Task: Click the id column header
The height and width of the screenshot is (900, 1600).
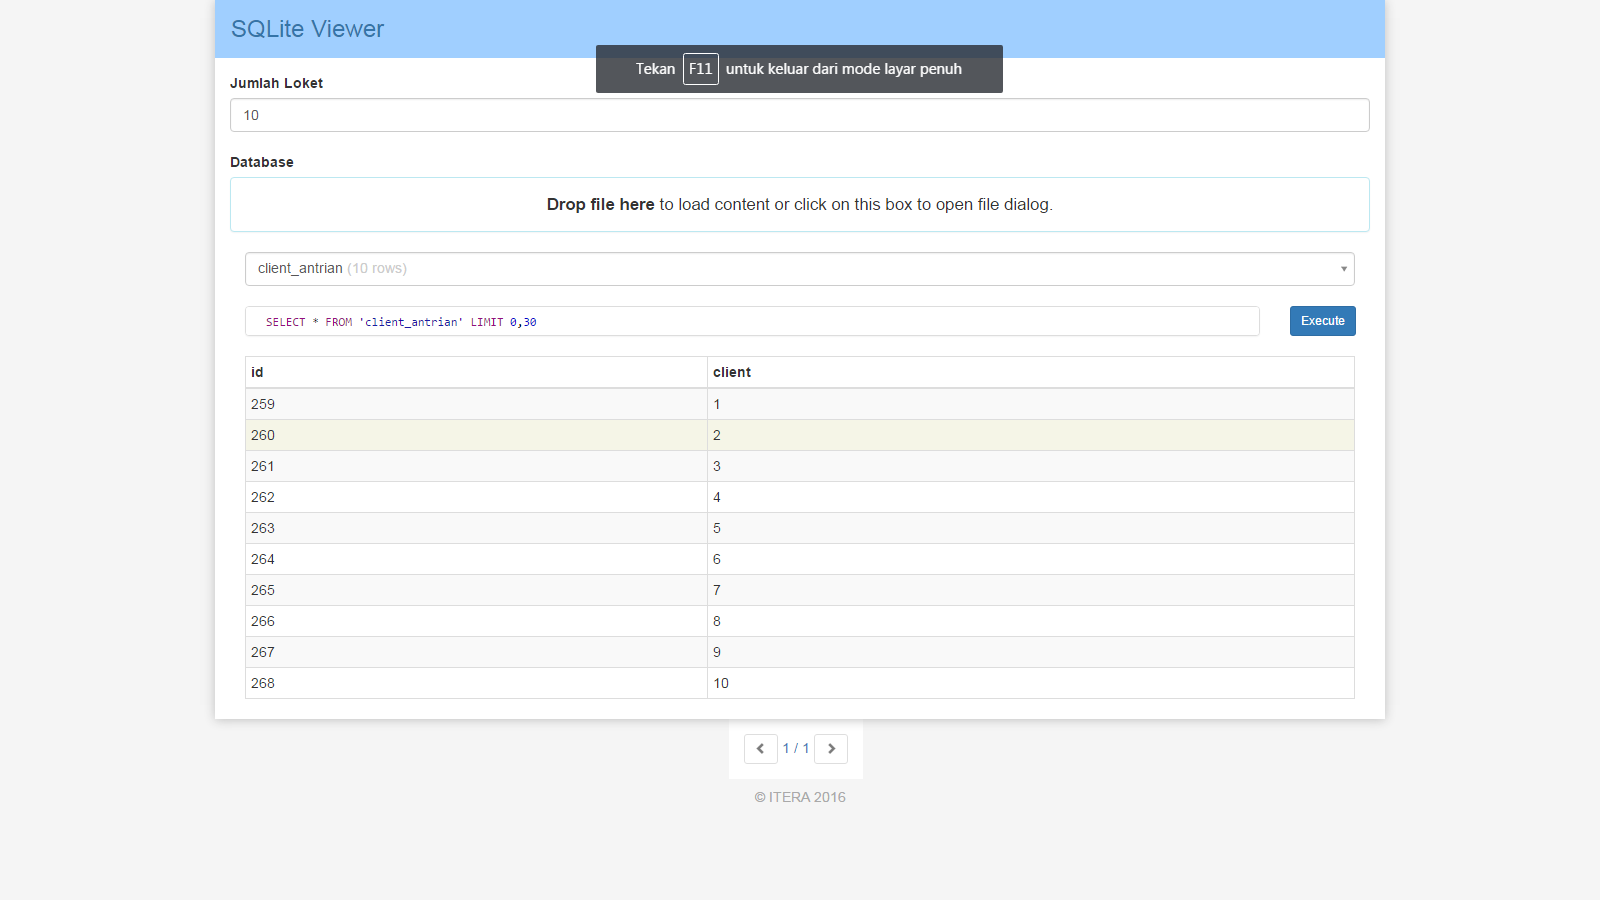Action: [476, 372]
